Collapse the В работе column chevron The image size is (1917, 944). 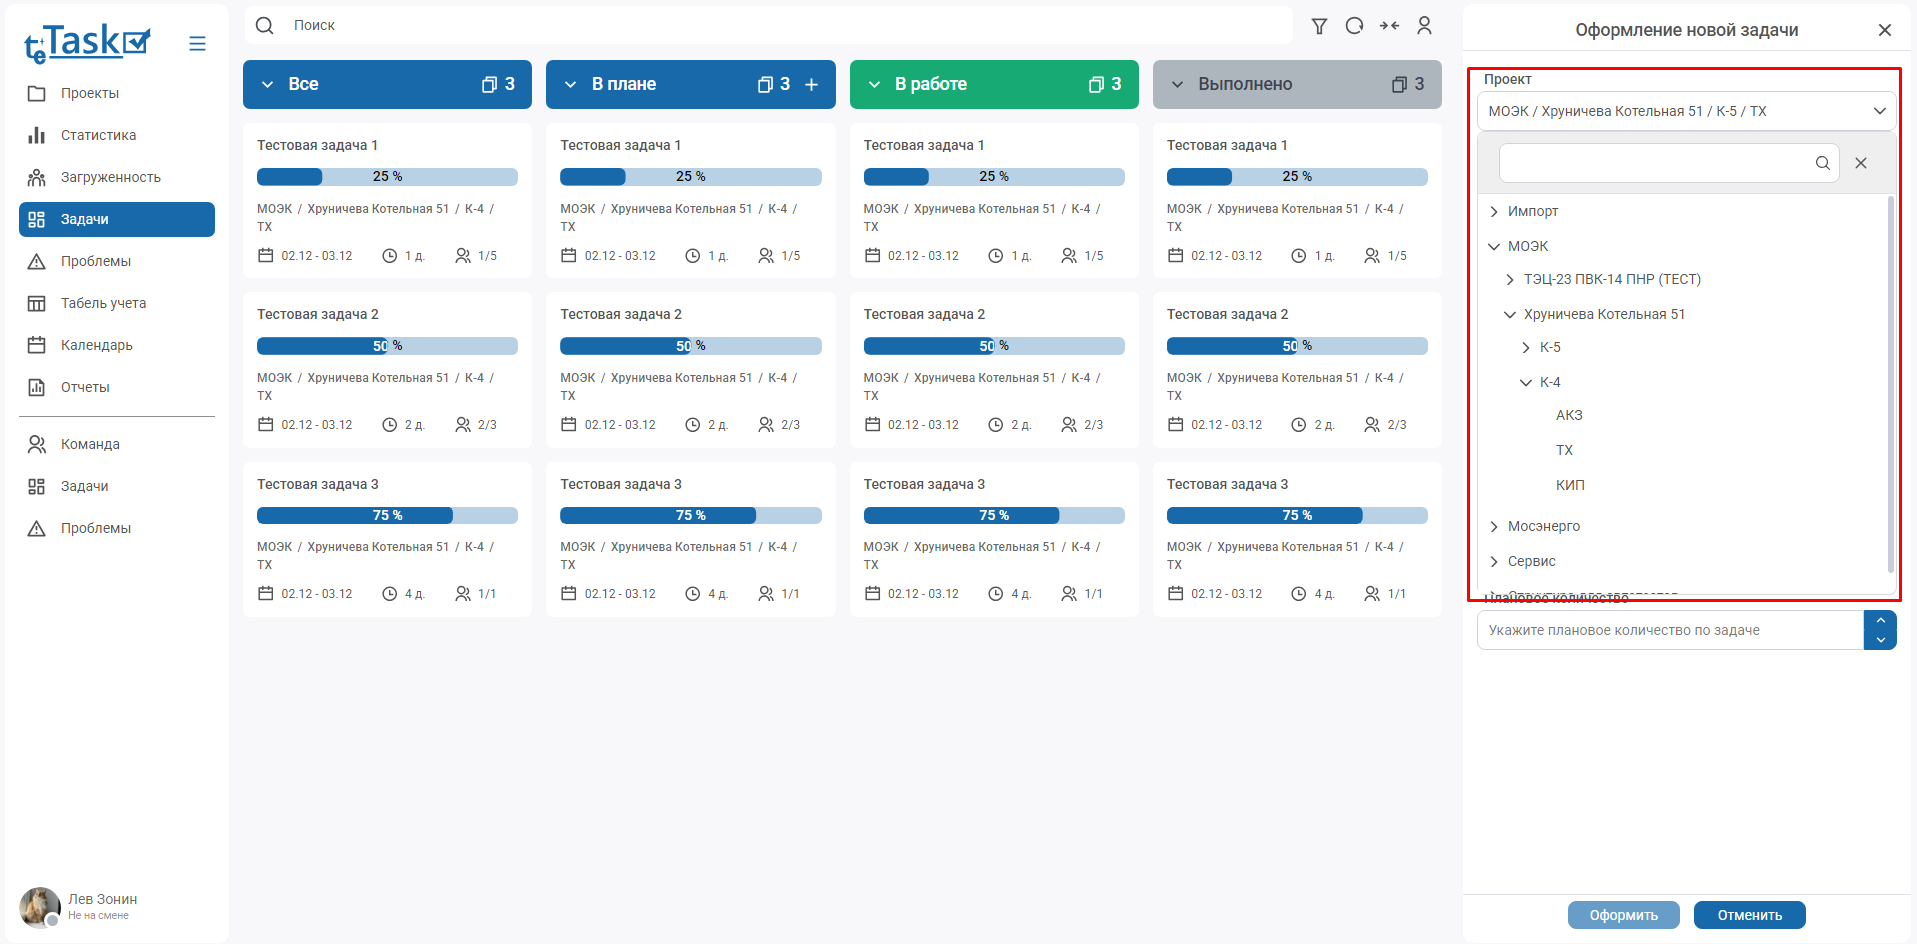(x=874, y=85)
